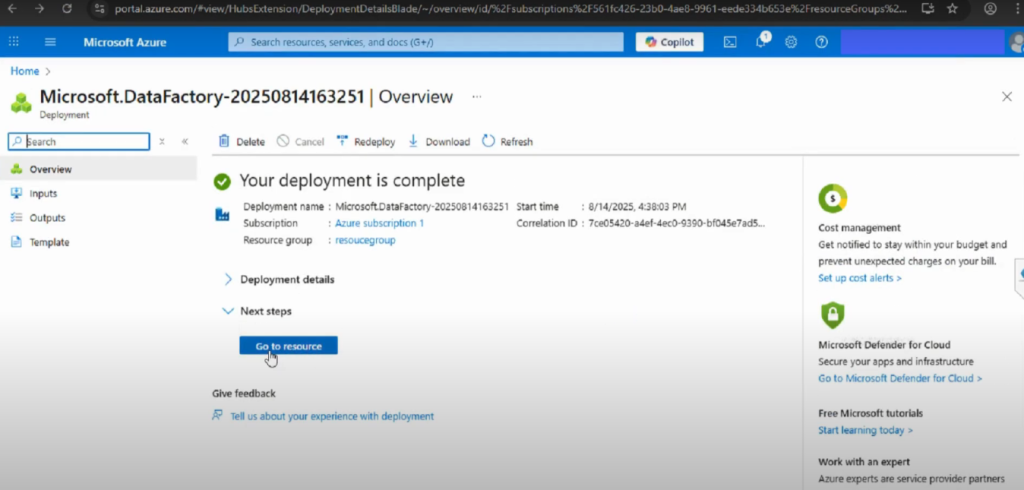Reload the page in browser
This screenshot has height=490, width=1024.
point(67,8)
